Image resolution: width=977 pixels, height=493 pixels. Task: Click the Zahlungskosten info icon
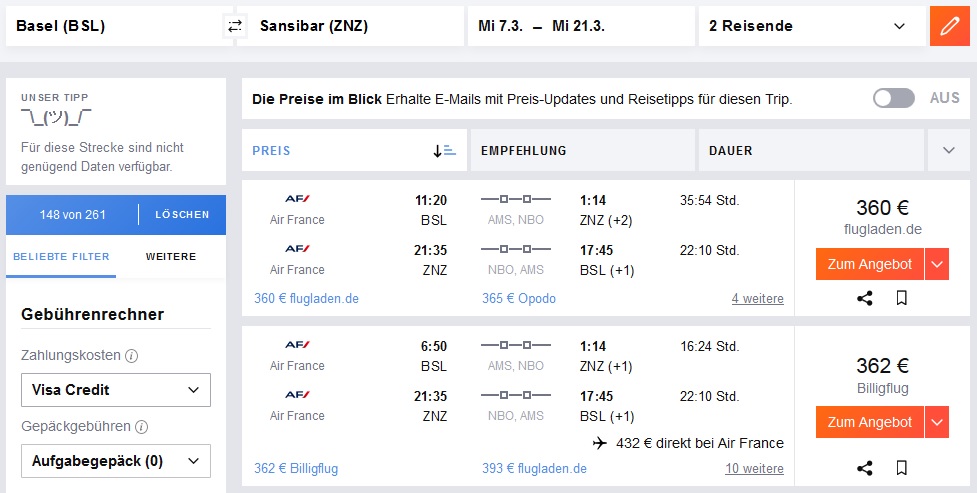(x=131, y=356)
